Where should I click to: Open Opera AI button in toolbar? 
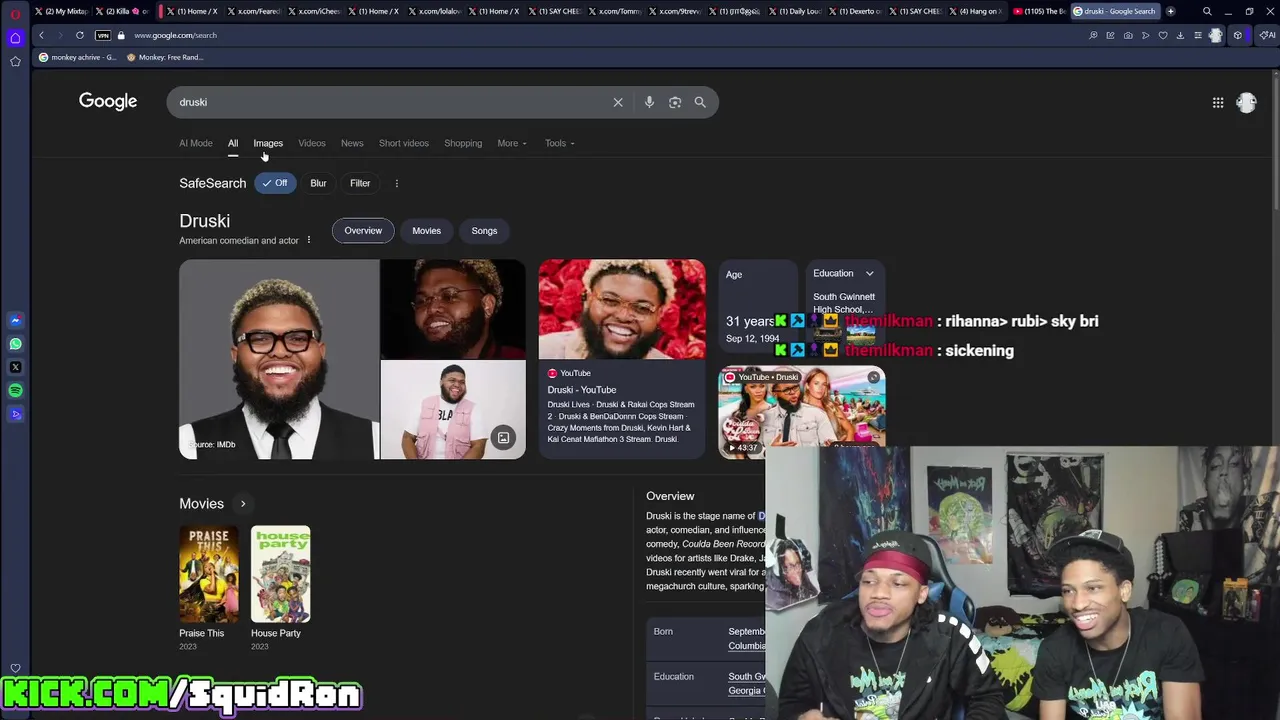pyautogui.click(x=1267, y=35)
